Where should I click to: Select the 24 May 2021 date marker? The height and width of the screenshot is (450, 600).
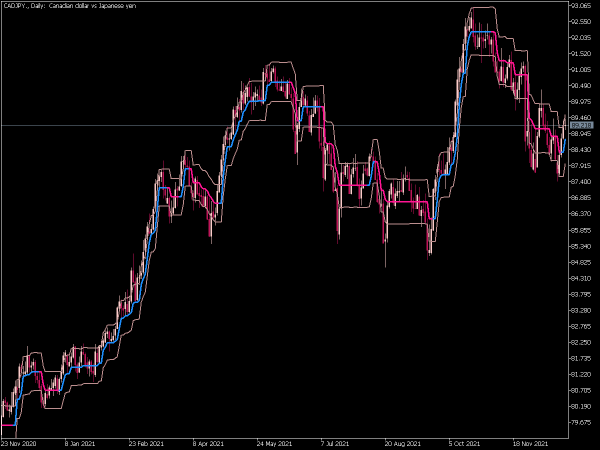tap(274, 444)
